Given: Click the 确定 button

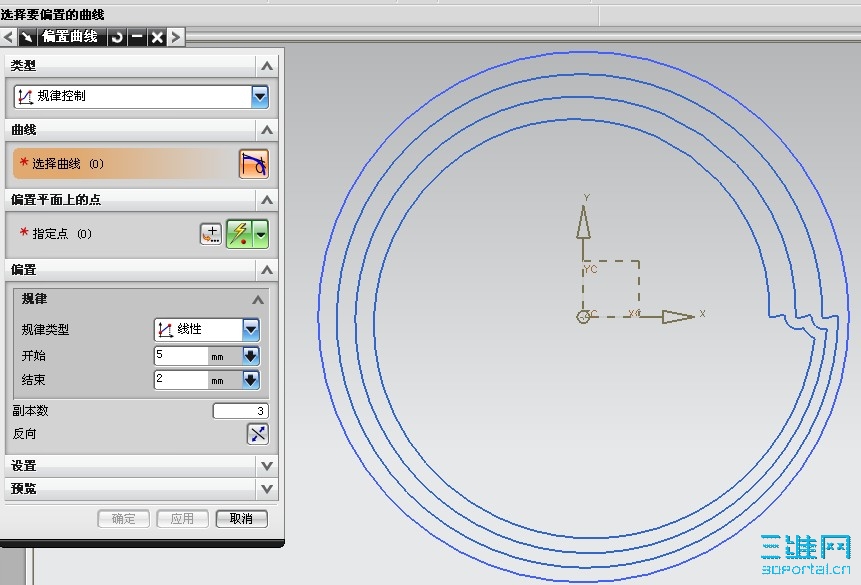Looking at the screenshot, I should [124, 519].
